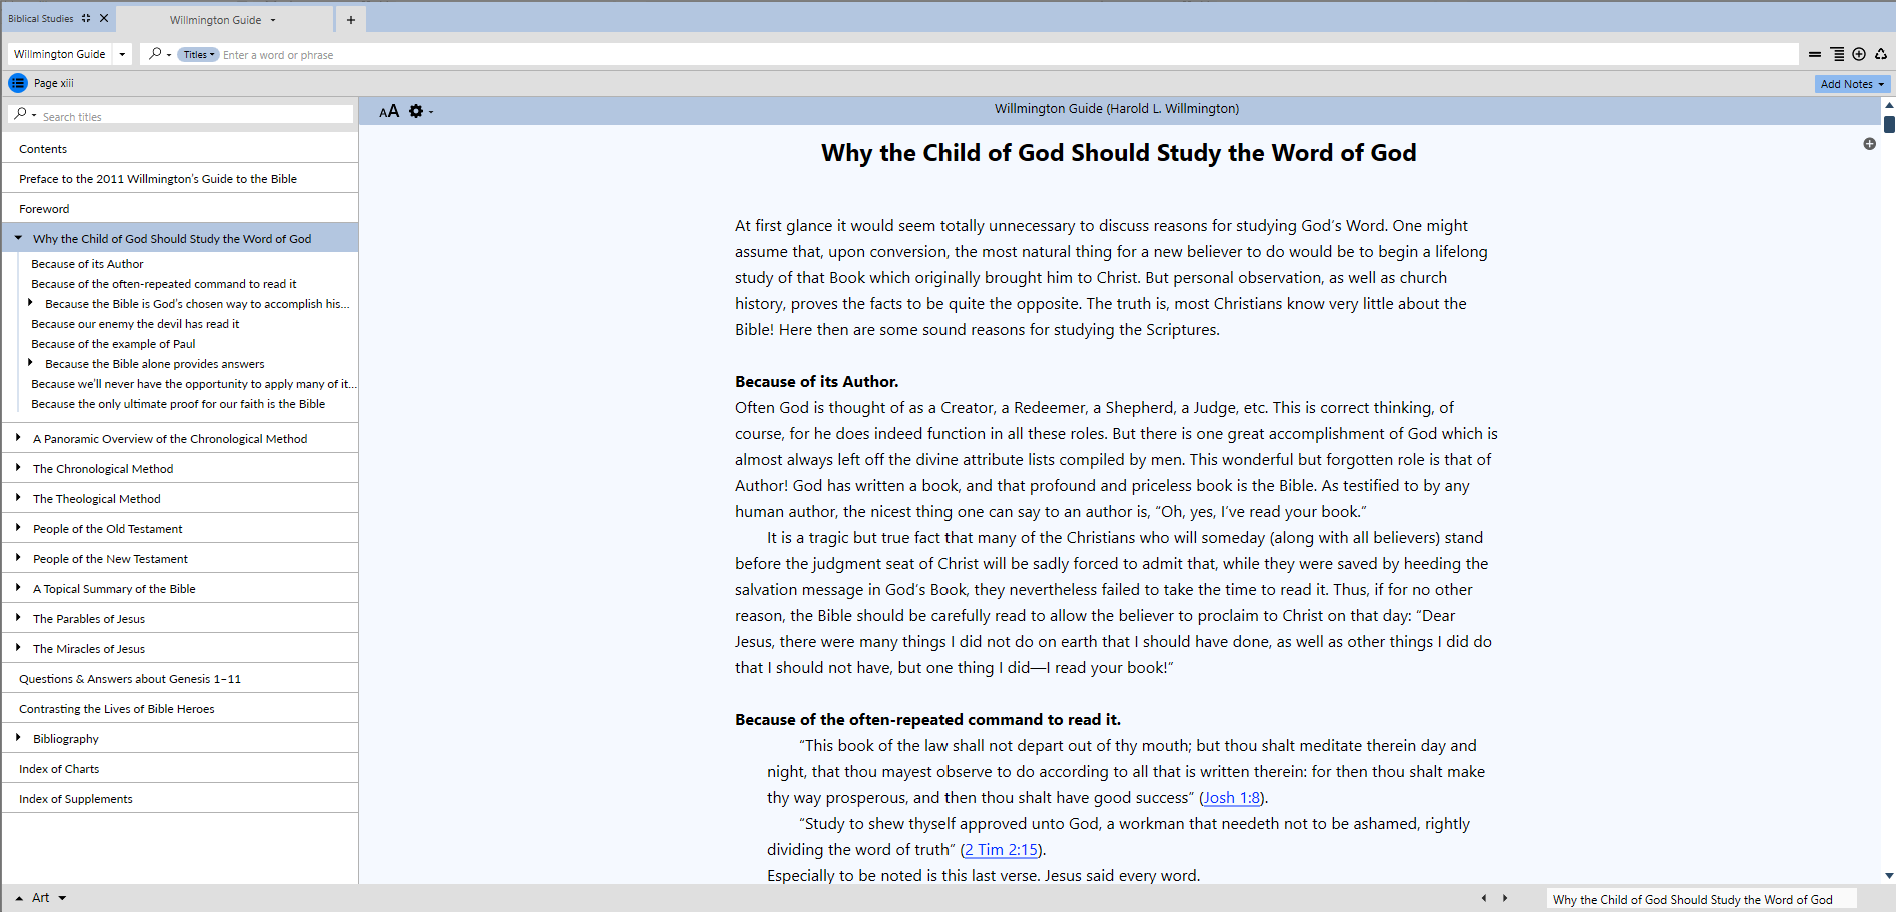Click the circled plus icon in toolbar
Viewport: 1896px width, 912px height.
coord(1859,54)
